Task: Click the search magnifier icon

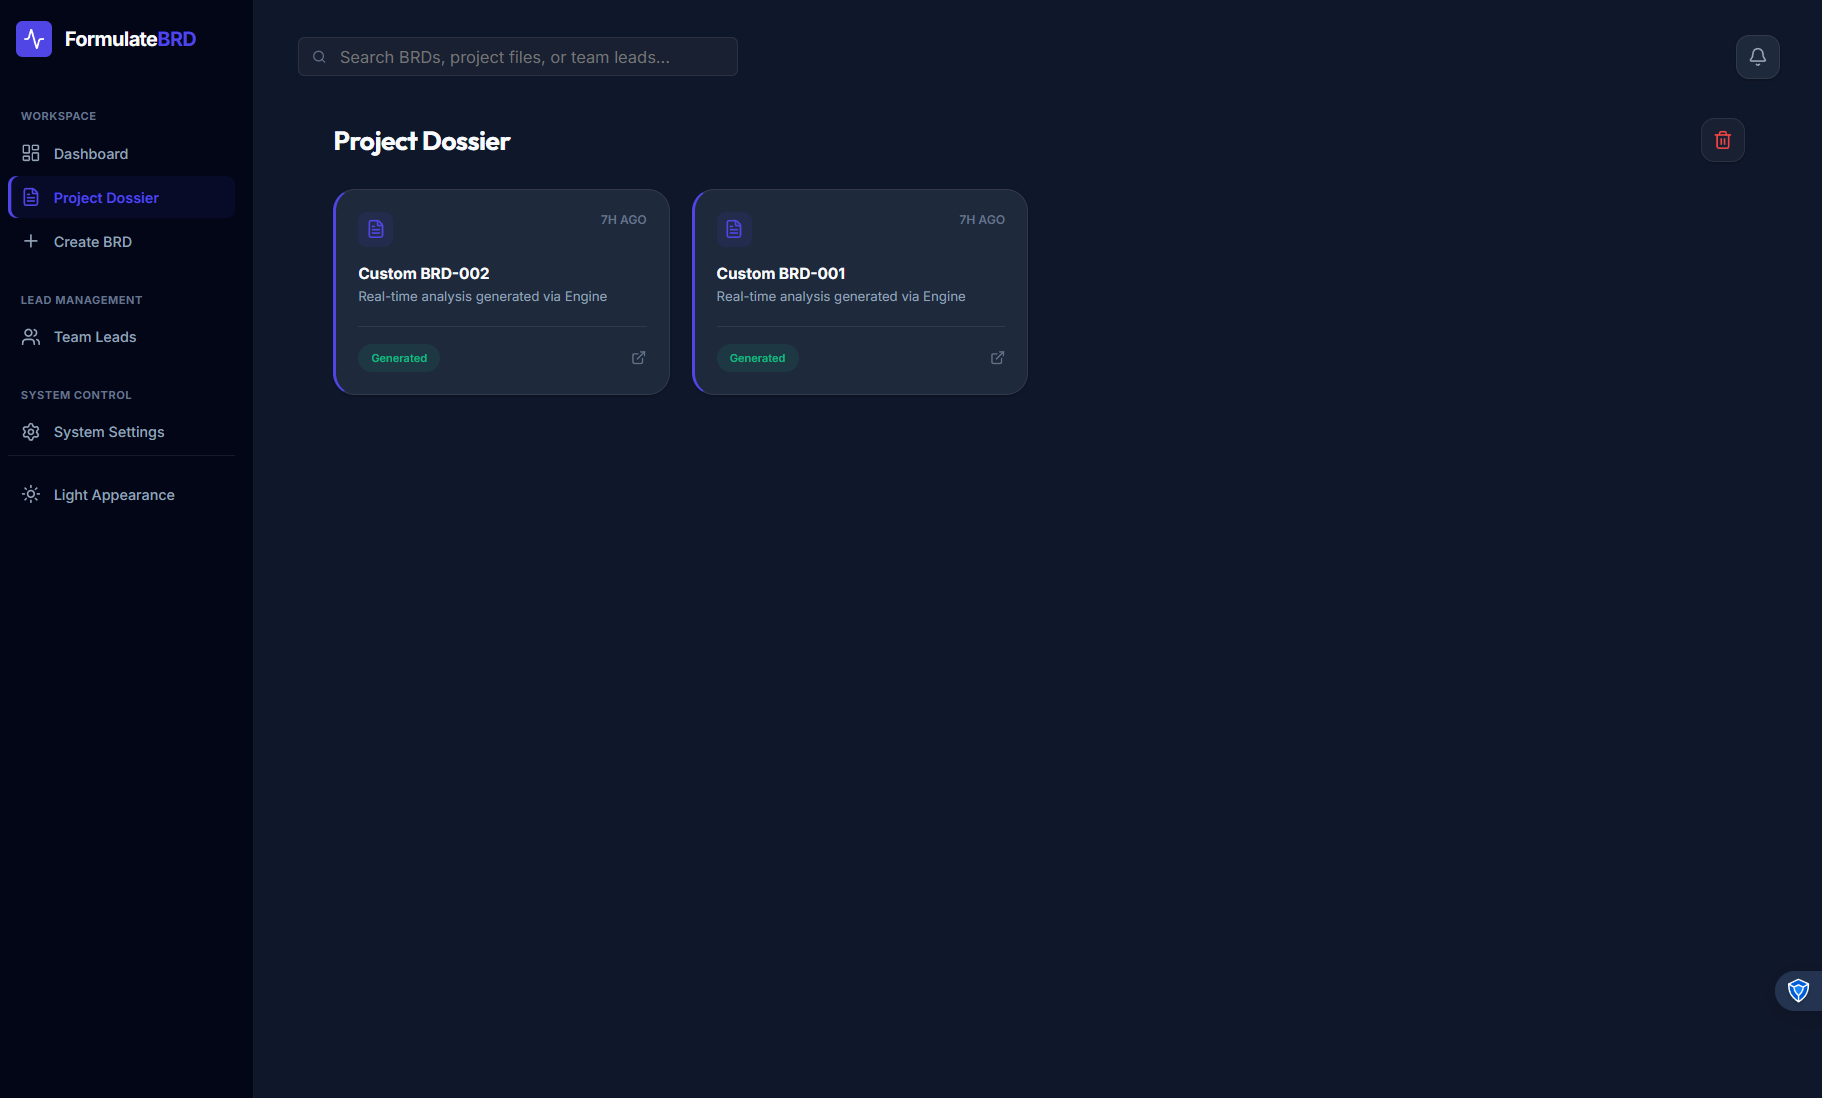Action: (x=320, y=57)
